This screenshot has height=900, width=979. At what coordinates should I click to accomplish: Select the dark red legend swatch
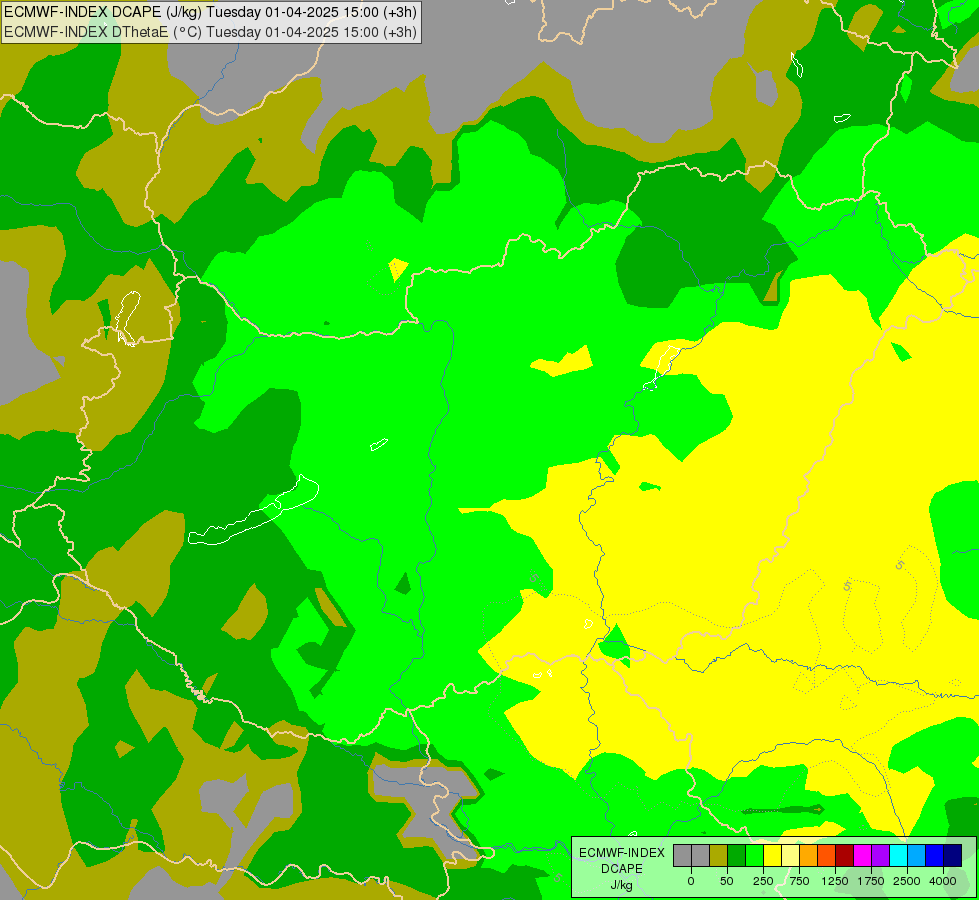pos(845,855)
